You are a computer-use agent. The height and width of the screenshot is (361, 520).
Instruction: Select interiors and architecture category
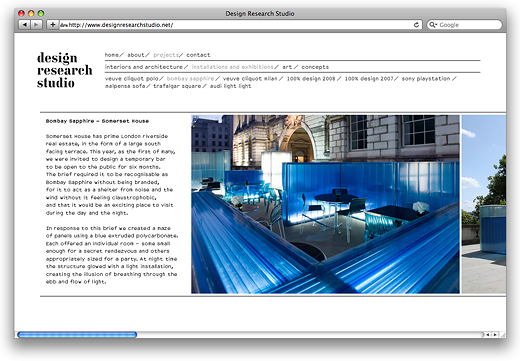tap(144, 67)
